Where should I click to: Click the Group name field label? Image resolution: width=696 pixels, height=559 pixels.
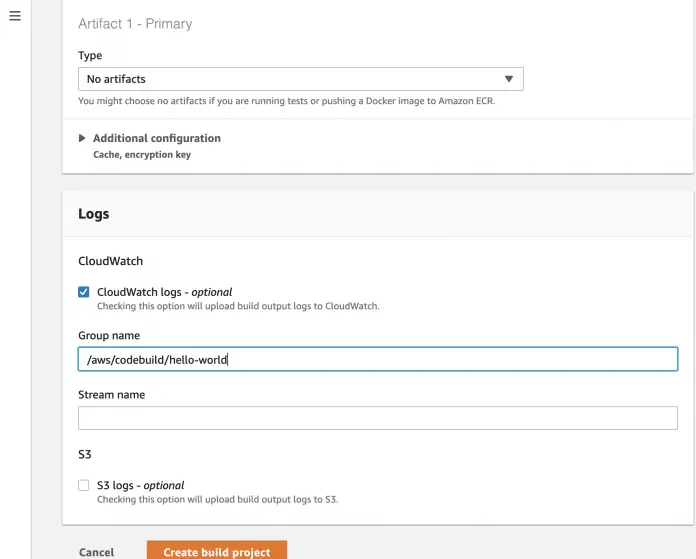pos(109,336)
